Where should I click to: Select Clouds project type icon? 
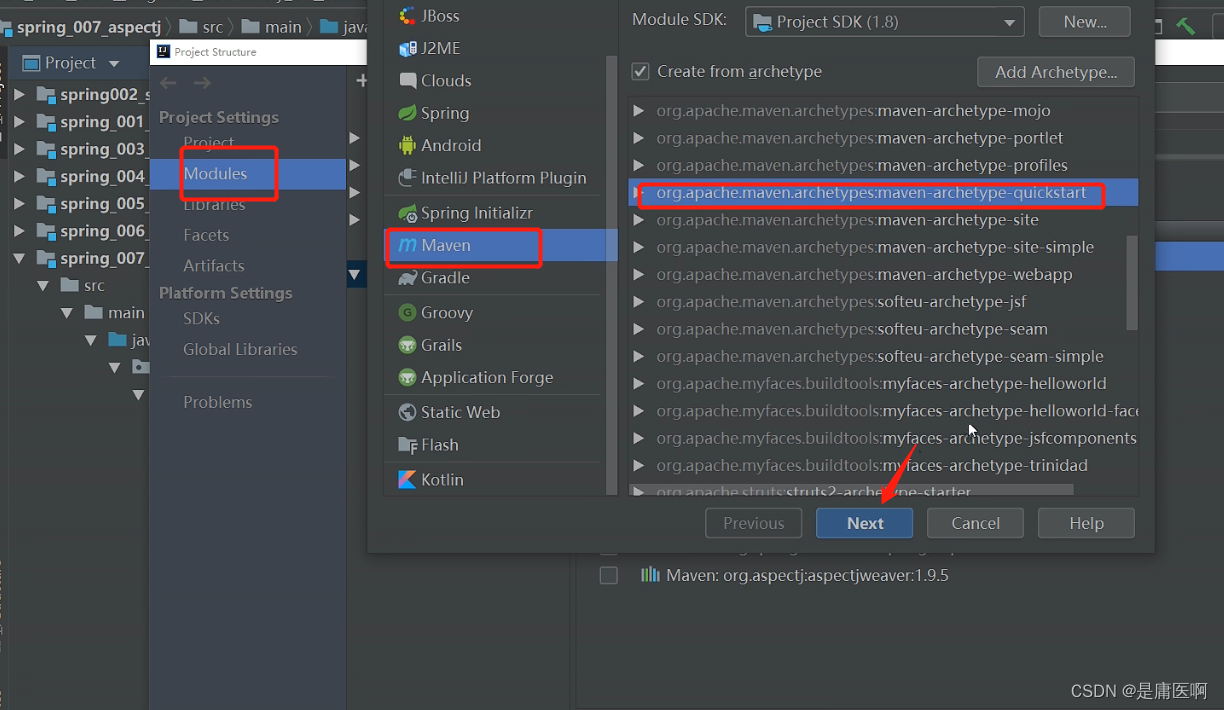pos(407,81)
